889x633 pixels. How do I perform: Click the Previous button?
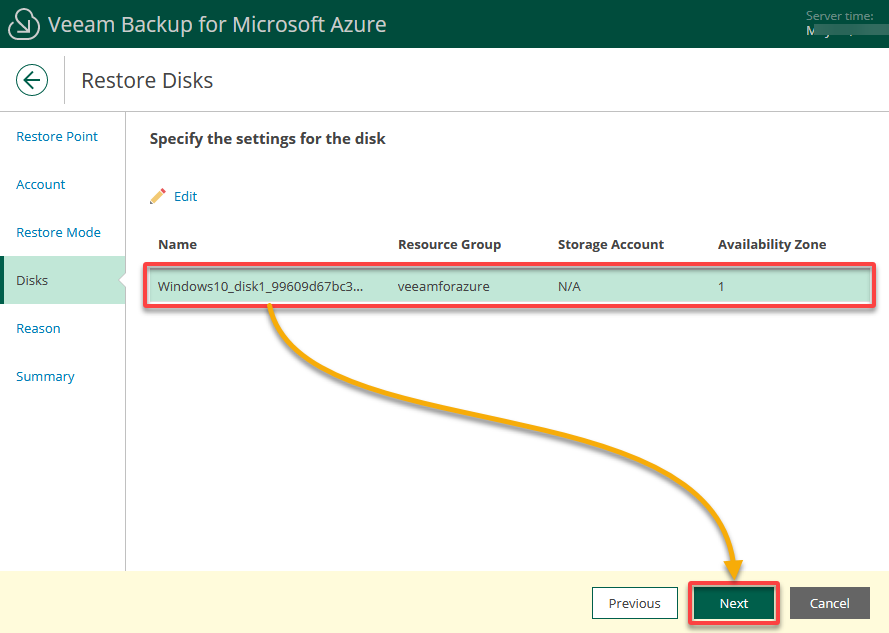click(x=634, y=603)
